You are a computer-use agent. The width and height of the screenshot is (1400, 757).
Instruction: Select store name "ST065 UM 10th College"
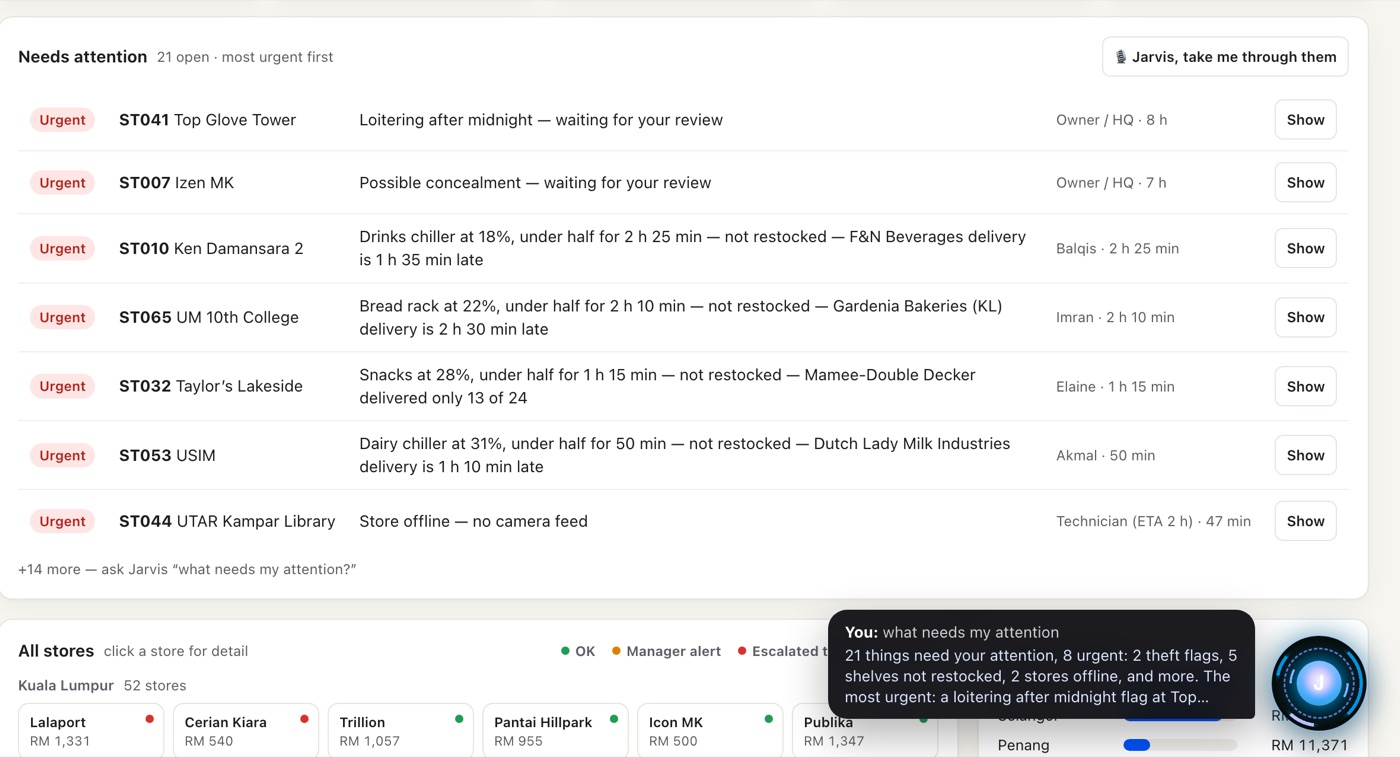click(x=209, y=318)
